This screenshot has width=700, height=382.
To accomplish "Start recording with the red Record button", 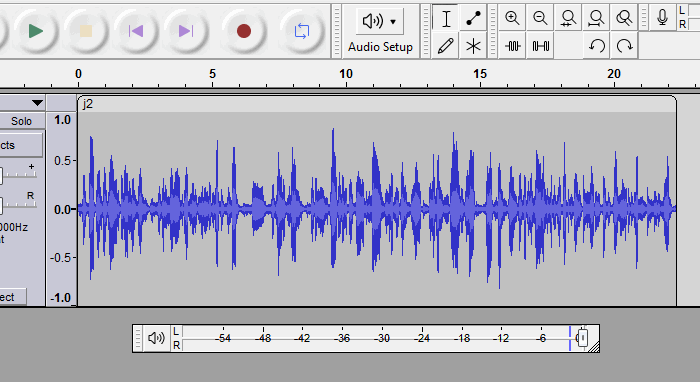I will [x=244, y=31].
